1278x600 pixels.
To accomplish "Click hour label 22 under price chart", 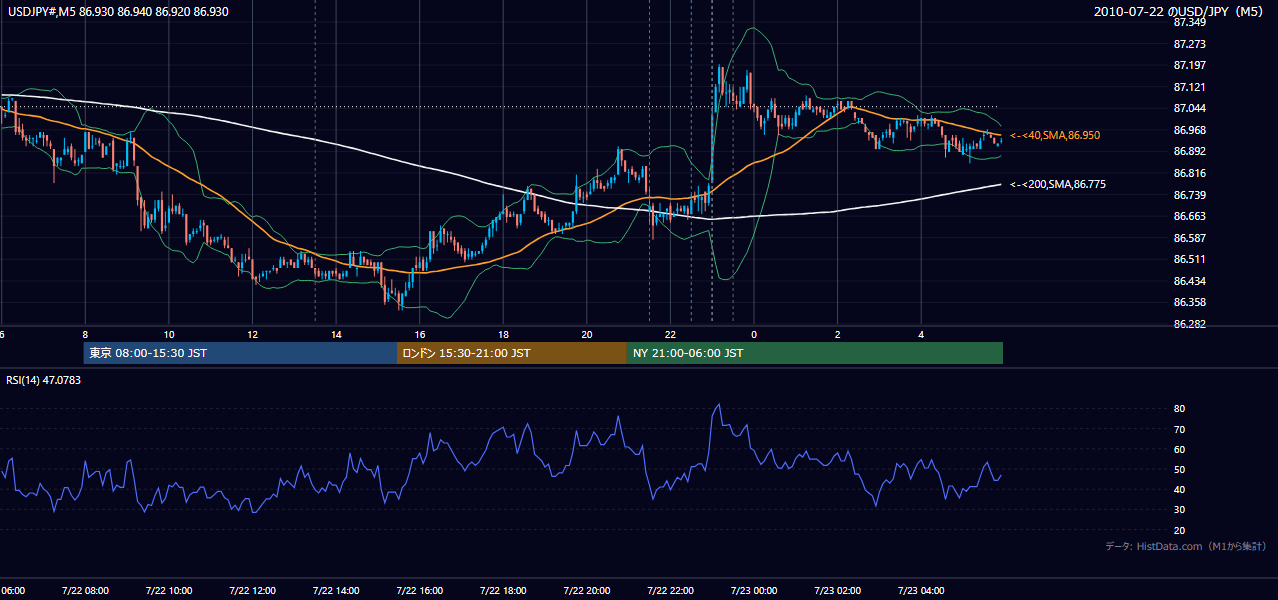I will pos(670,334).
